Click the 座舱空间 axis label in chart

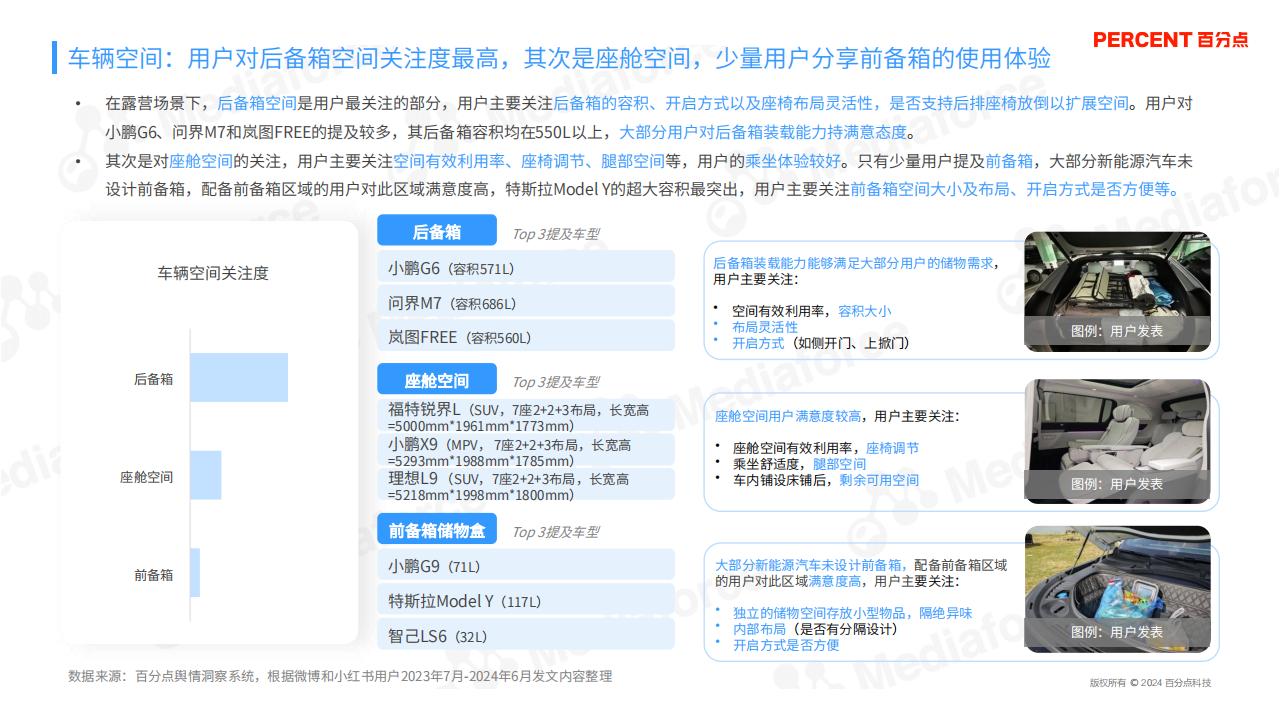coord(146,477)
